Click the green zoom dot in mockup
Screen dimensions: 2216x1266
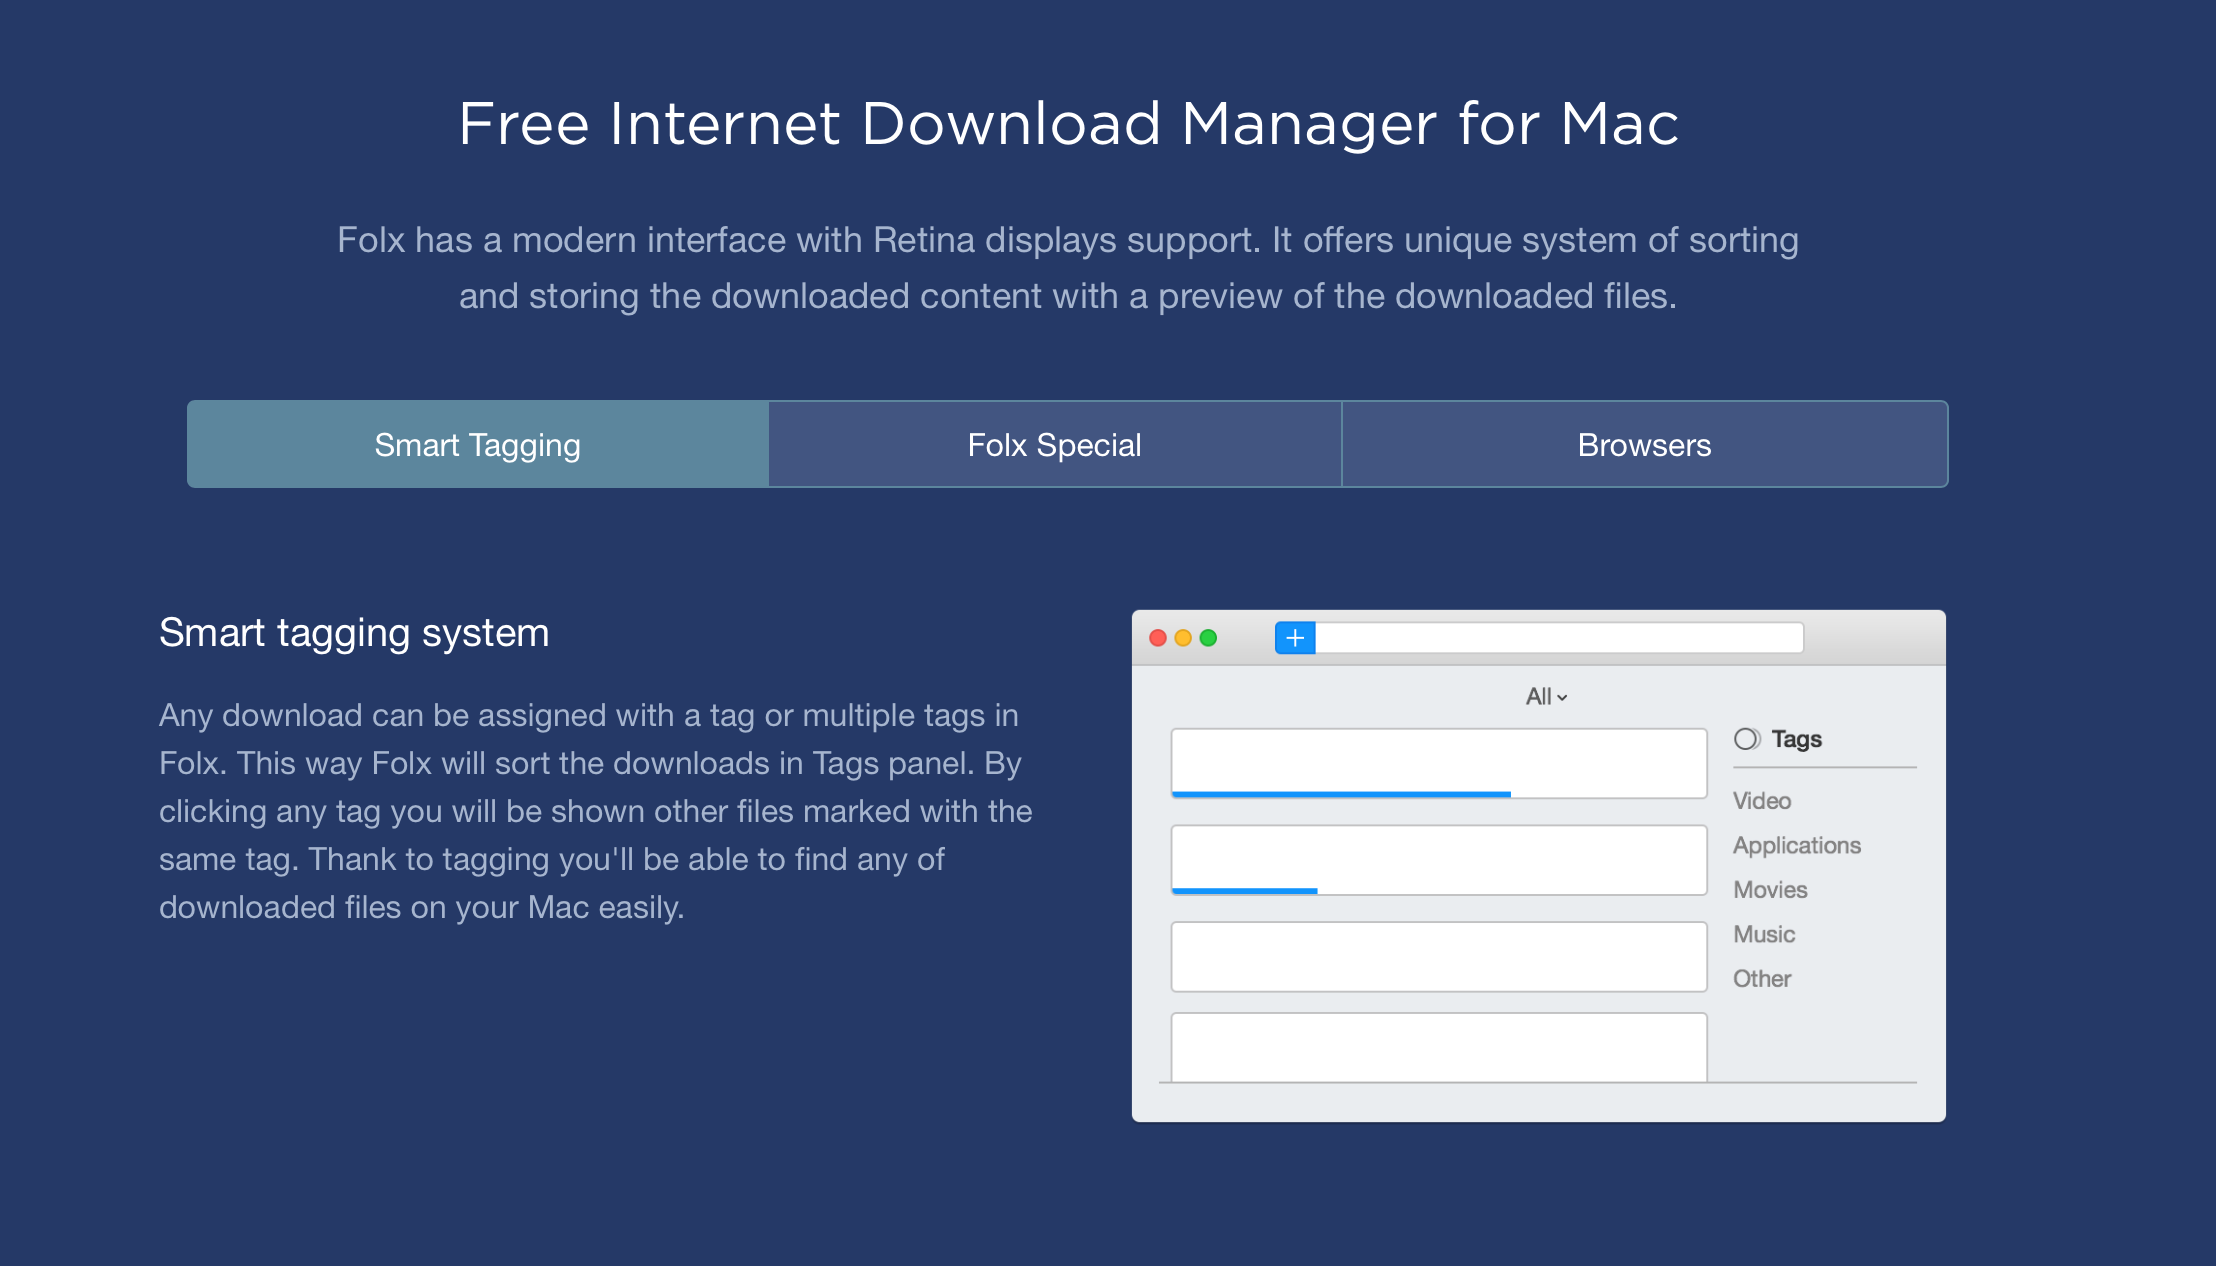click(1208, 638)
